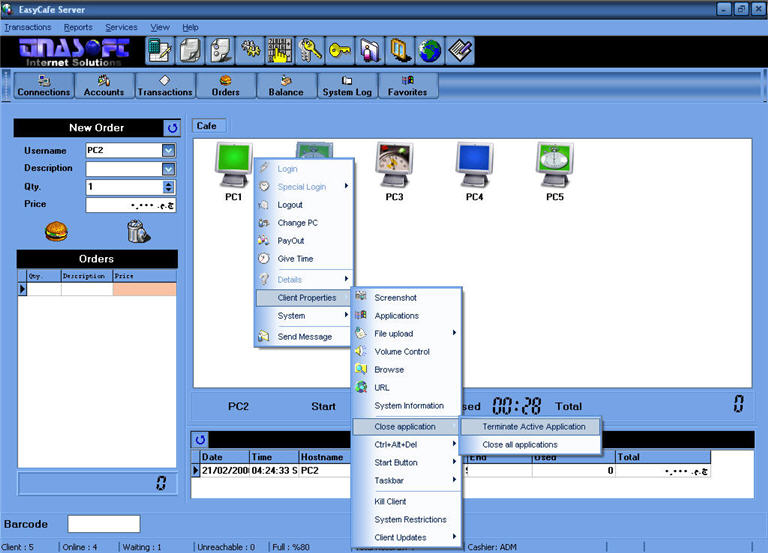This screenshot has width=768, height=553.
Task: Open the Transactions menu in the menu bar
Action: coord(28,27)
